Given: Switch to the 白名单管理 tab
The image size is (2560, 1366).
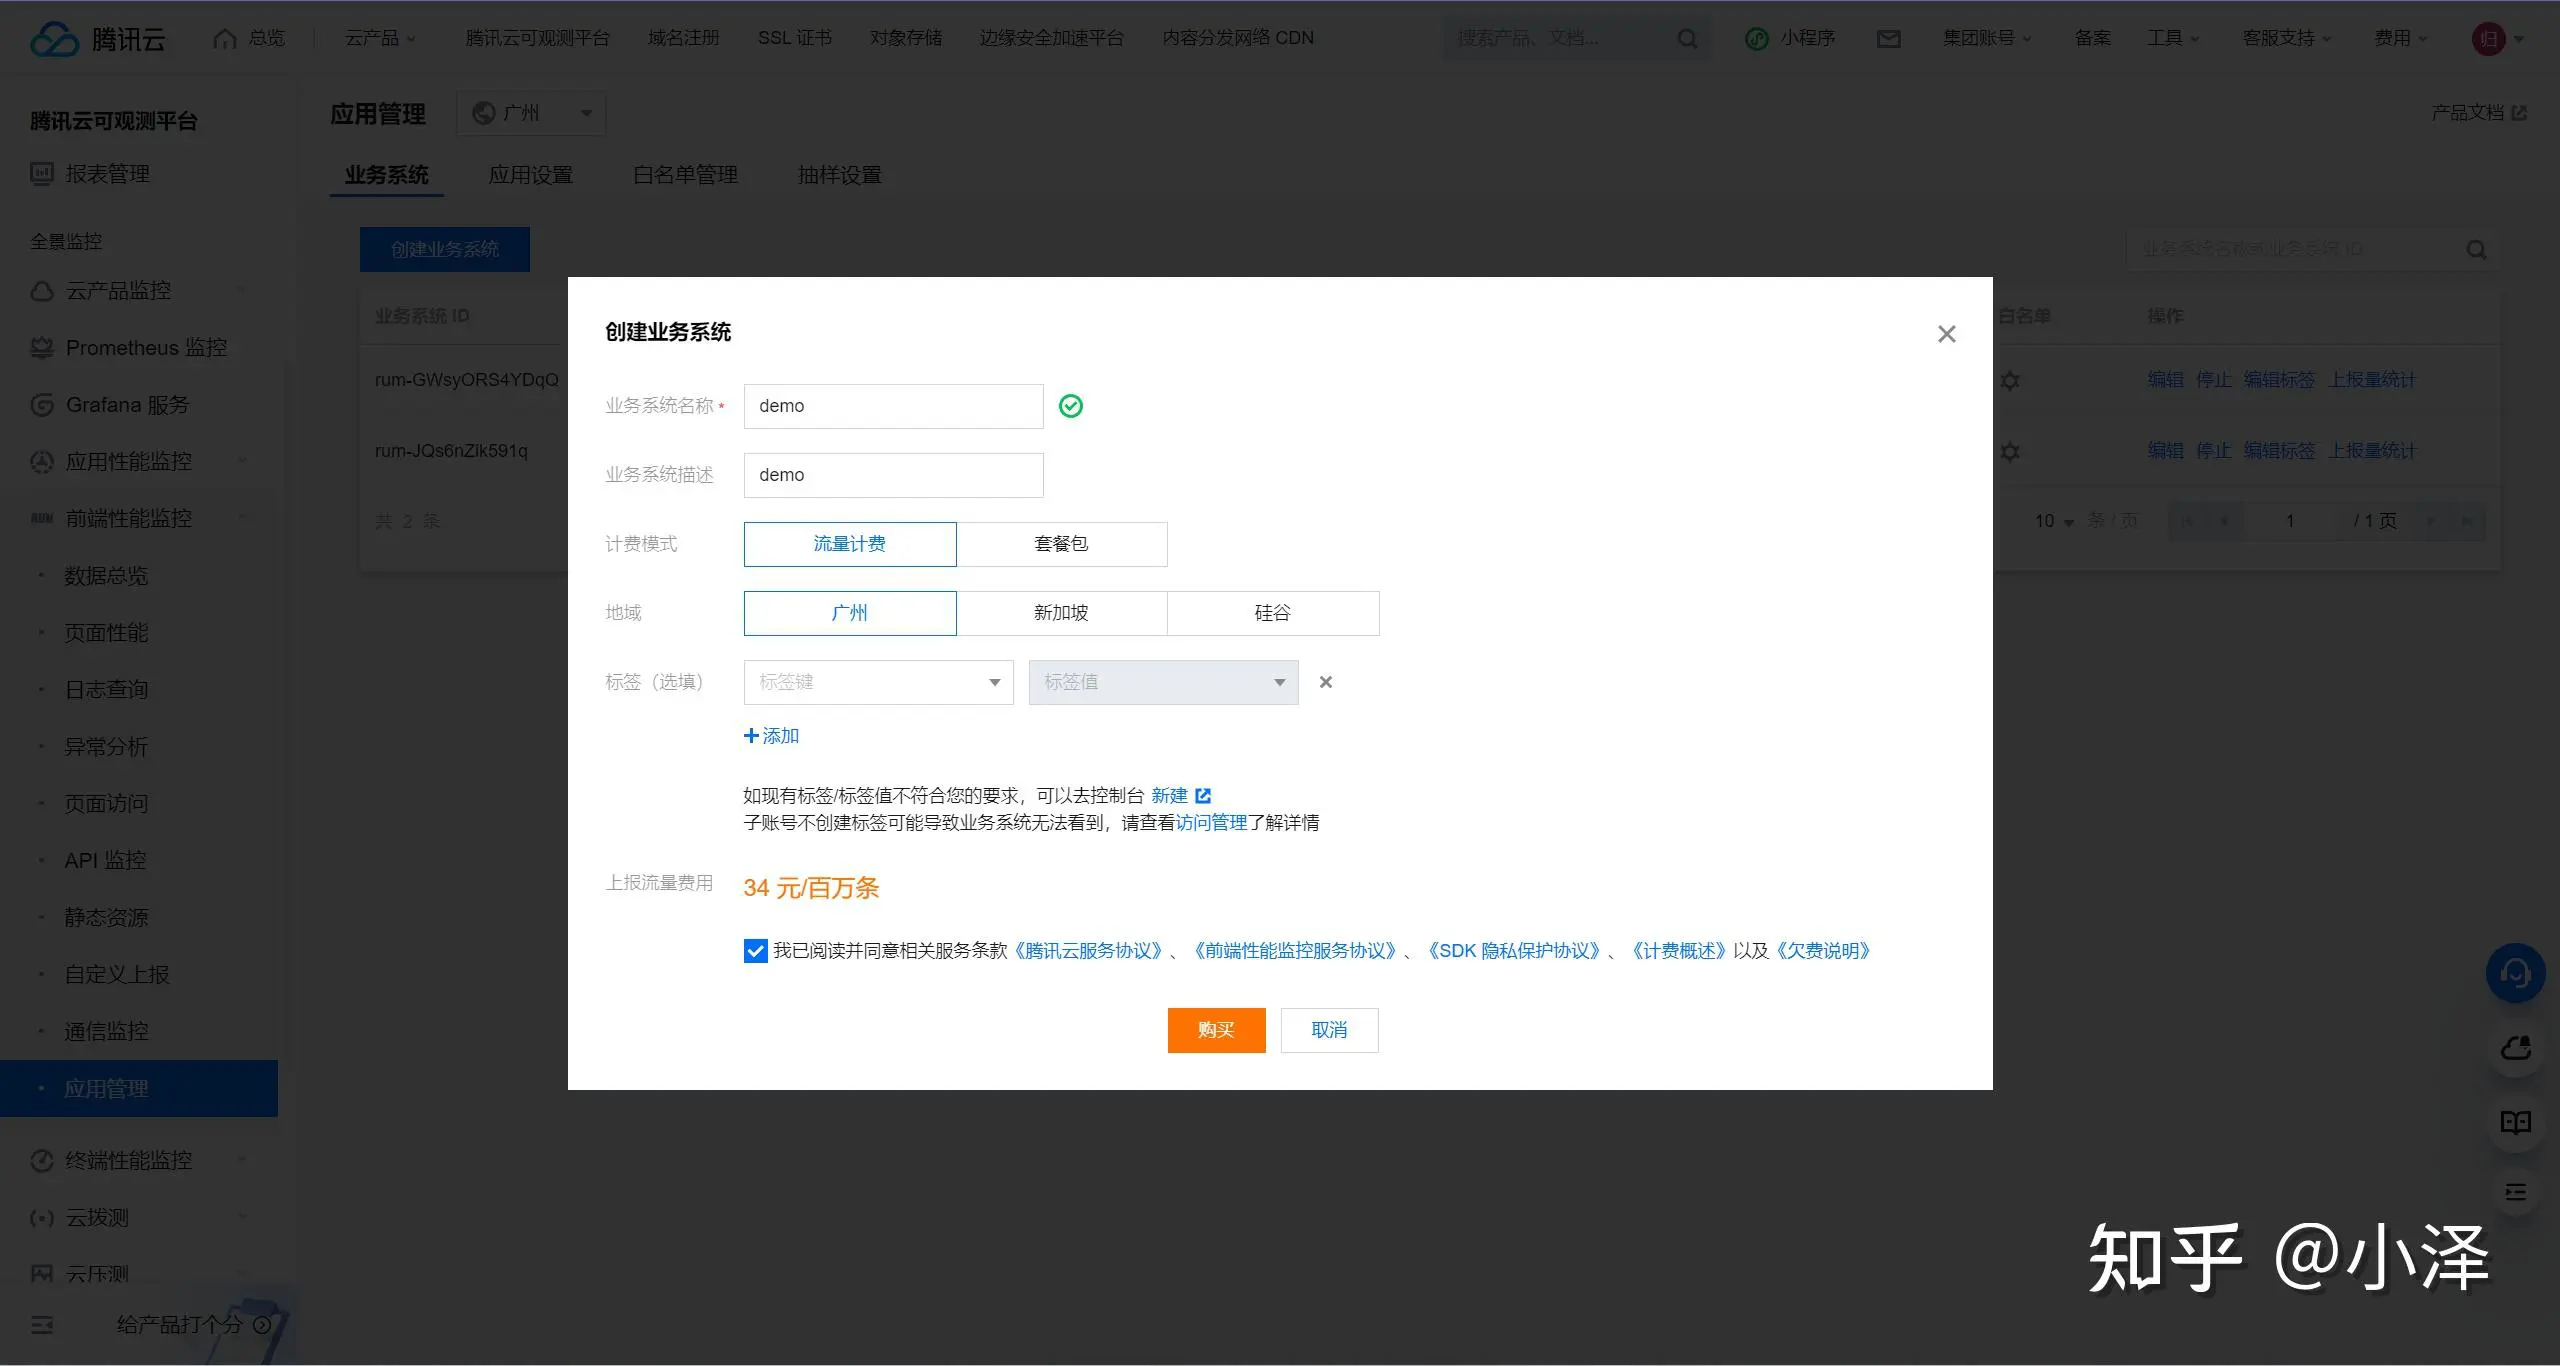Looking at the screenshot, I should click(x=685, y=175).
